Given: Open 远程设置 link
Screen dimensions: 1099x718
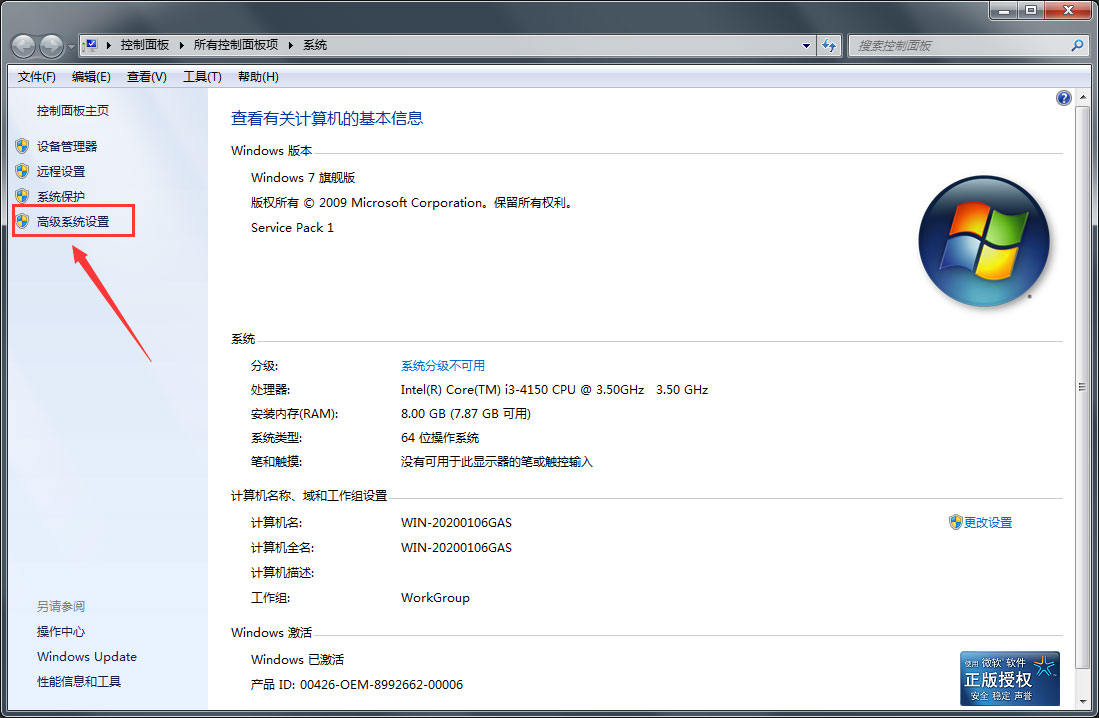Looking at the screenshot, I should pyautogui.click(x=61, y=171).
